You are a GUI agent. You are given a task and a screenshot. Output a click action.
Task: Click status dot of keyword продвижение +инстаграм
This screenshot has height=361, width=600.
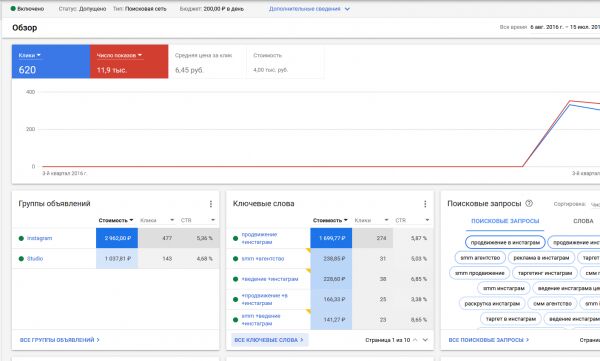235,238
